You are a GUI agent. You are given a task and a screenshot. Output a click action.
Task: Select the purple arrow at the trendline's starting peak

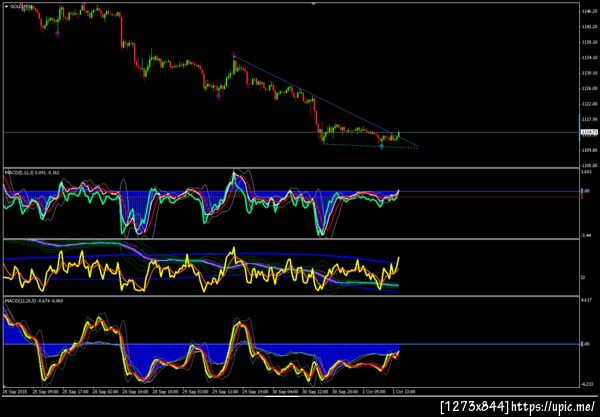(x=234, y=55)
